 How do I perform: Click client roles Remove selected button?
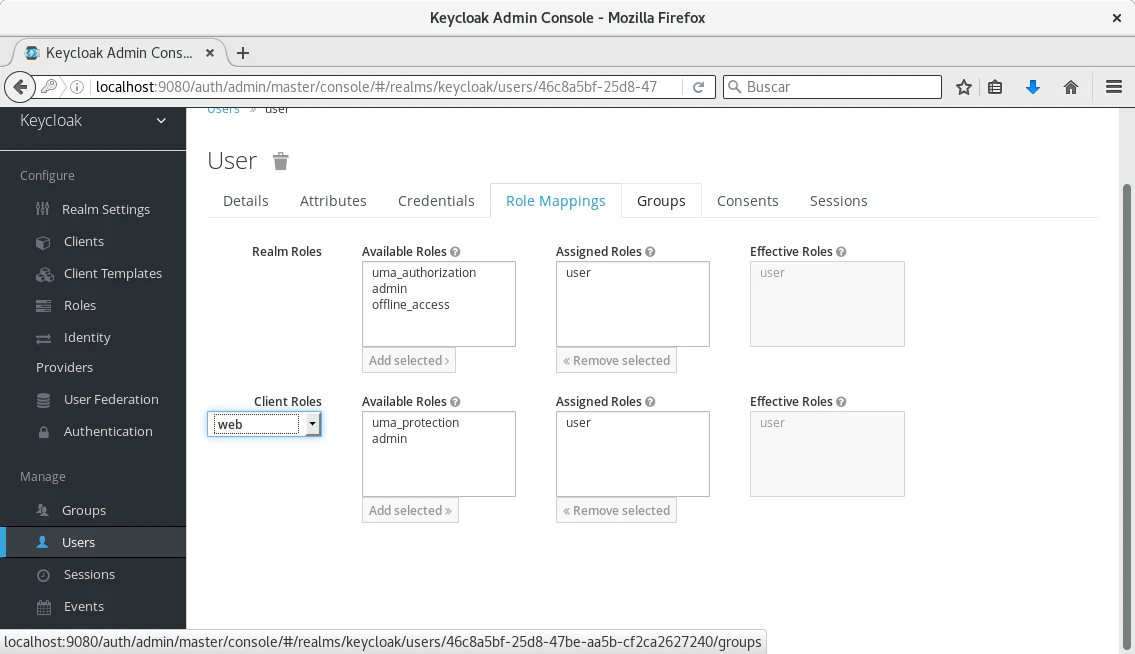click(x=616, y=510)
